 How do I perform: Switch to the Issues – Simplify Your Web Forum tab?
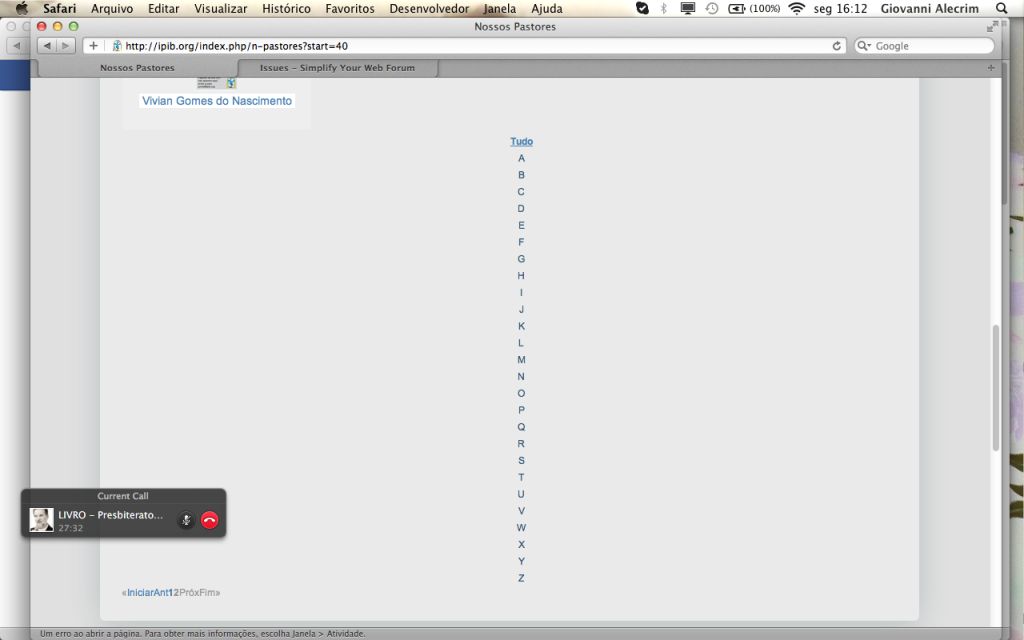click(337, 68)
